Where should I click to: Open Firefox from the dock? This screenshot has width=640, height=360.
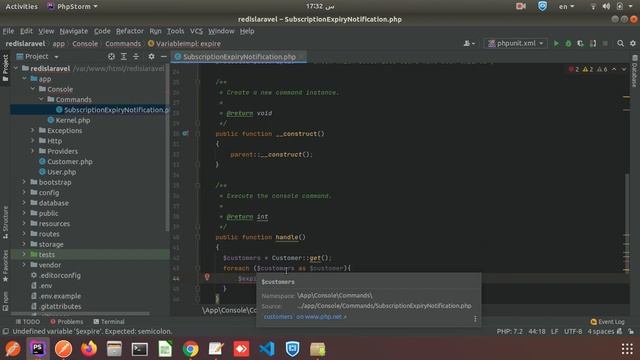tap(89, 349)
